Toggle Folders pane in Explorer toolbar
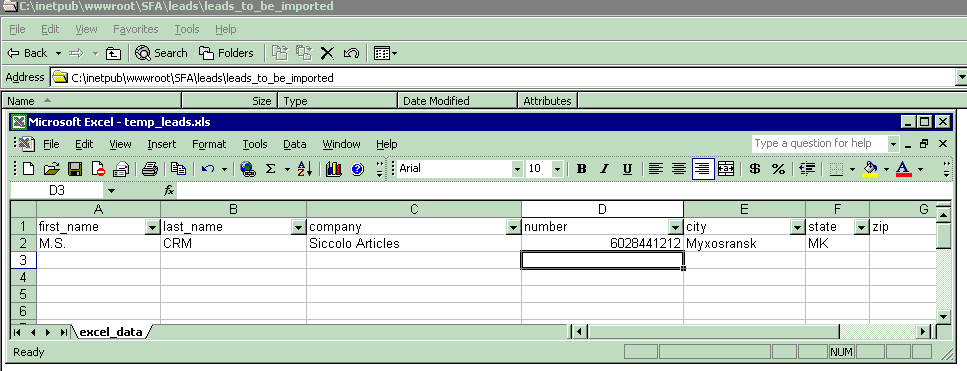Image resolution: width=967 pixels, height=371 pixels. [226, 53]
